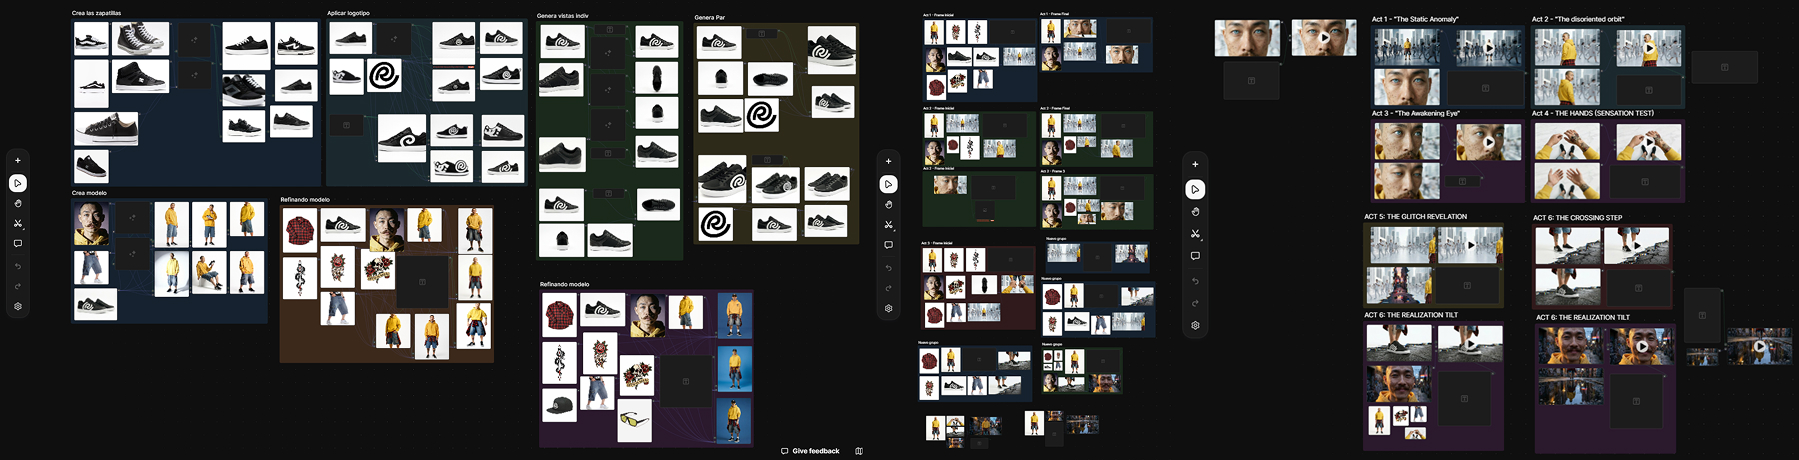Choose the select pointer tool beside Crea modelo group
This screenshot has height=460, width=1799.
click(18, 183)
